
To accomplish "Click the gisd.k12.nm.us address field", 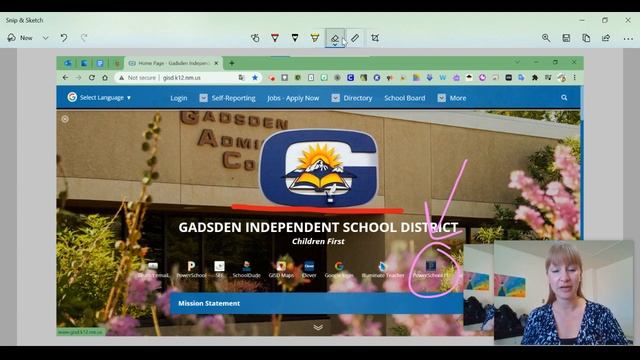I will (x=182, y=78).
